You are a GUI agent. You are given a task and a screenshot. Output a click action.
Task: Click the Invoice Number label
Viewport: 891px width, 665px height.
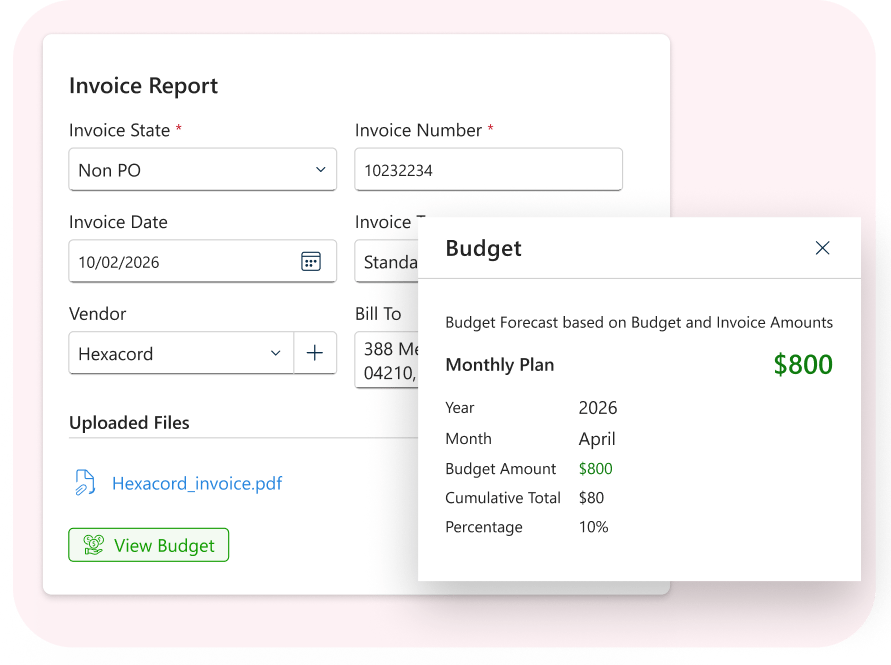[418, 130]
